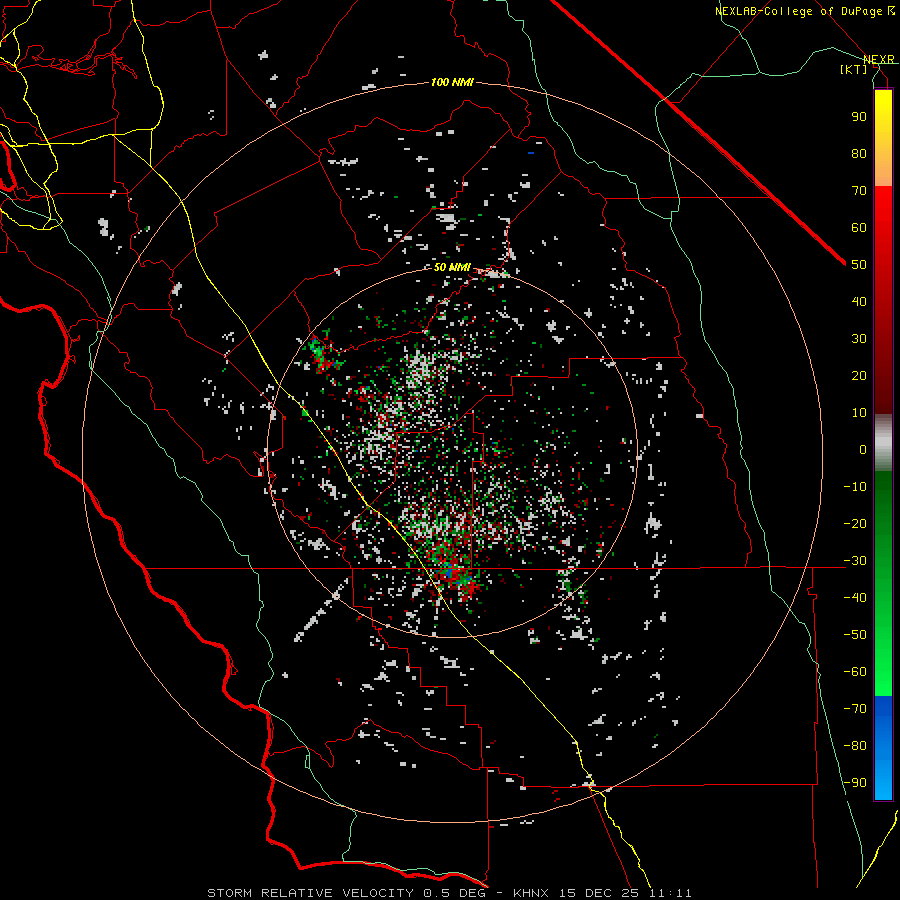Click the -20 value on color scale
Image resolution: width=900 pixels, height=900 pixels.
855,523
